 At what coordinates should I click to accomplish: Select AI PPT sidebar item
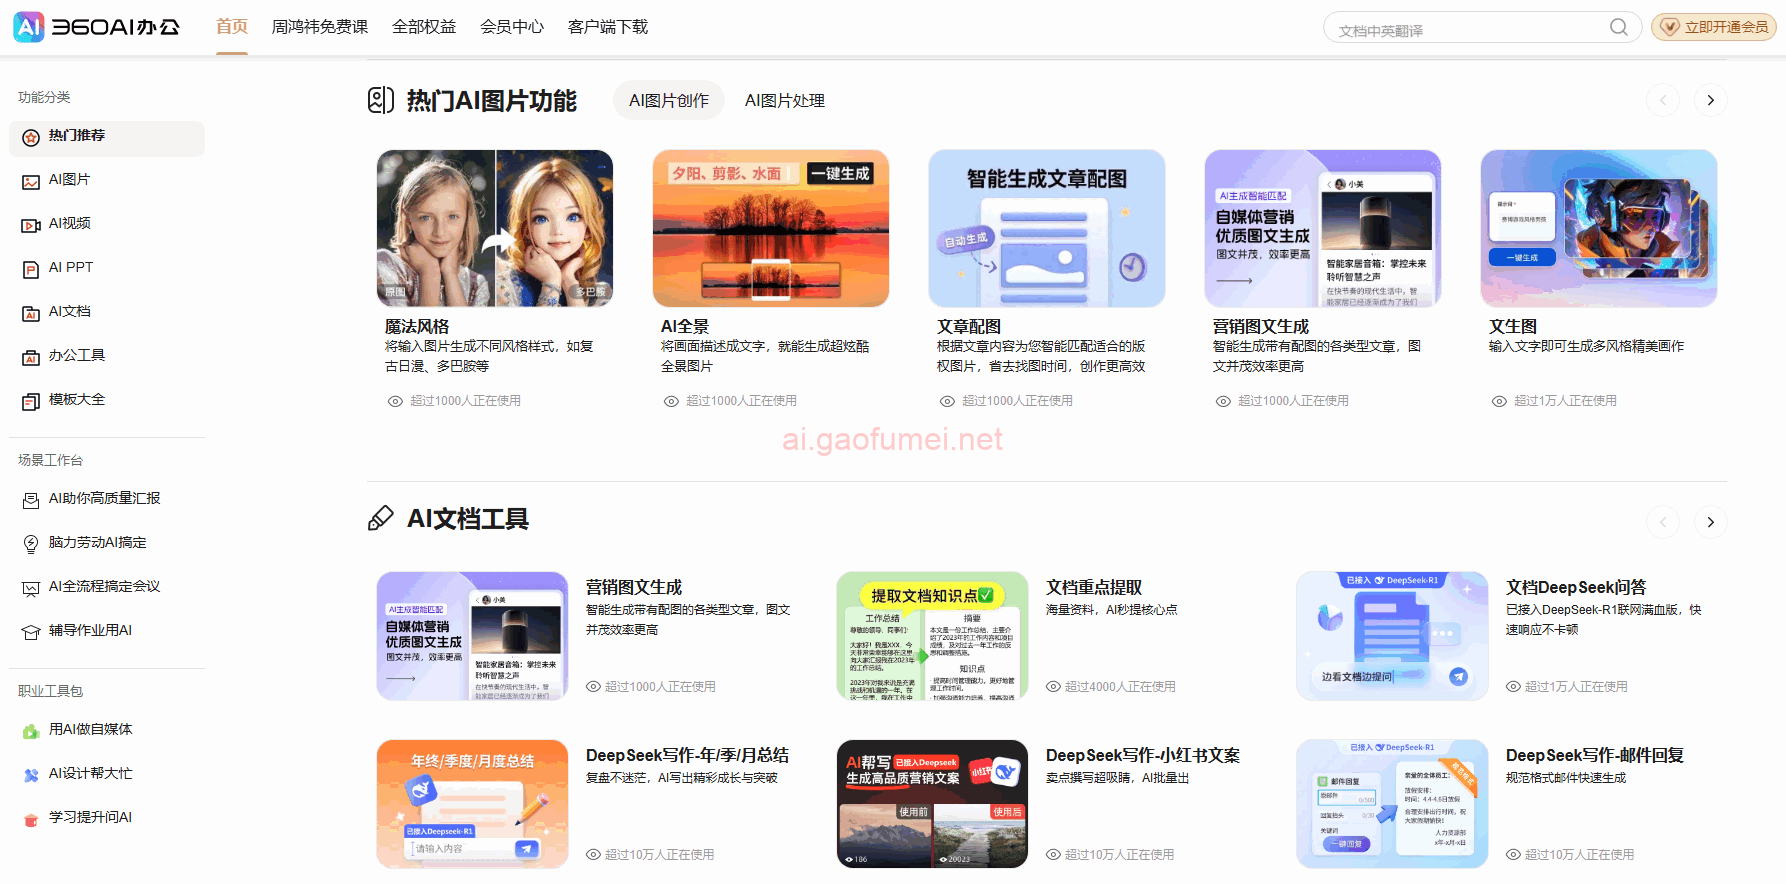(x=70, y=268)
